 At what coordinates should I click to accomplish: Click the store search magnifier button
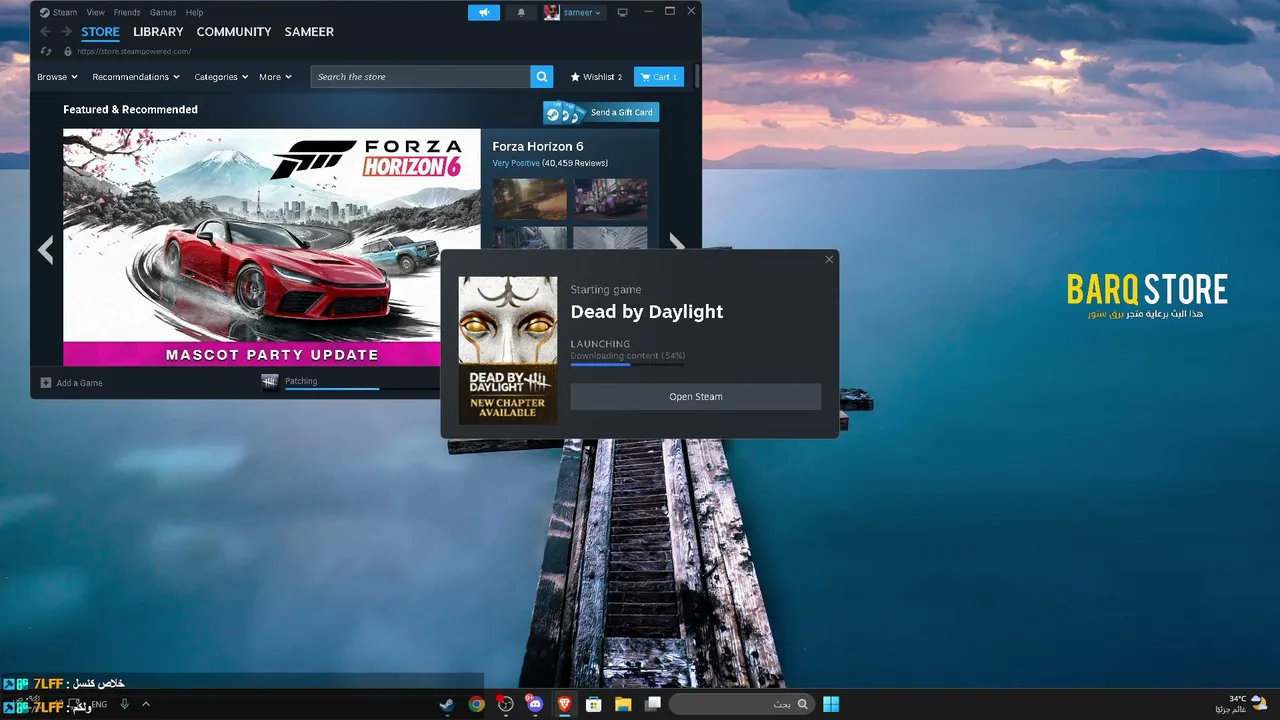tap(542, 77)
